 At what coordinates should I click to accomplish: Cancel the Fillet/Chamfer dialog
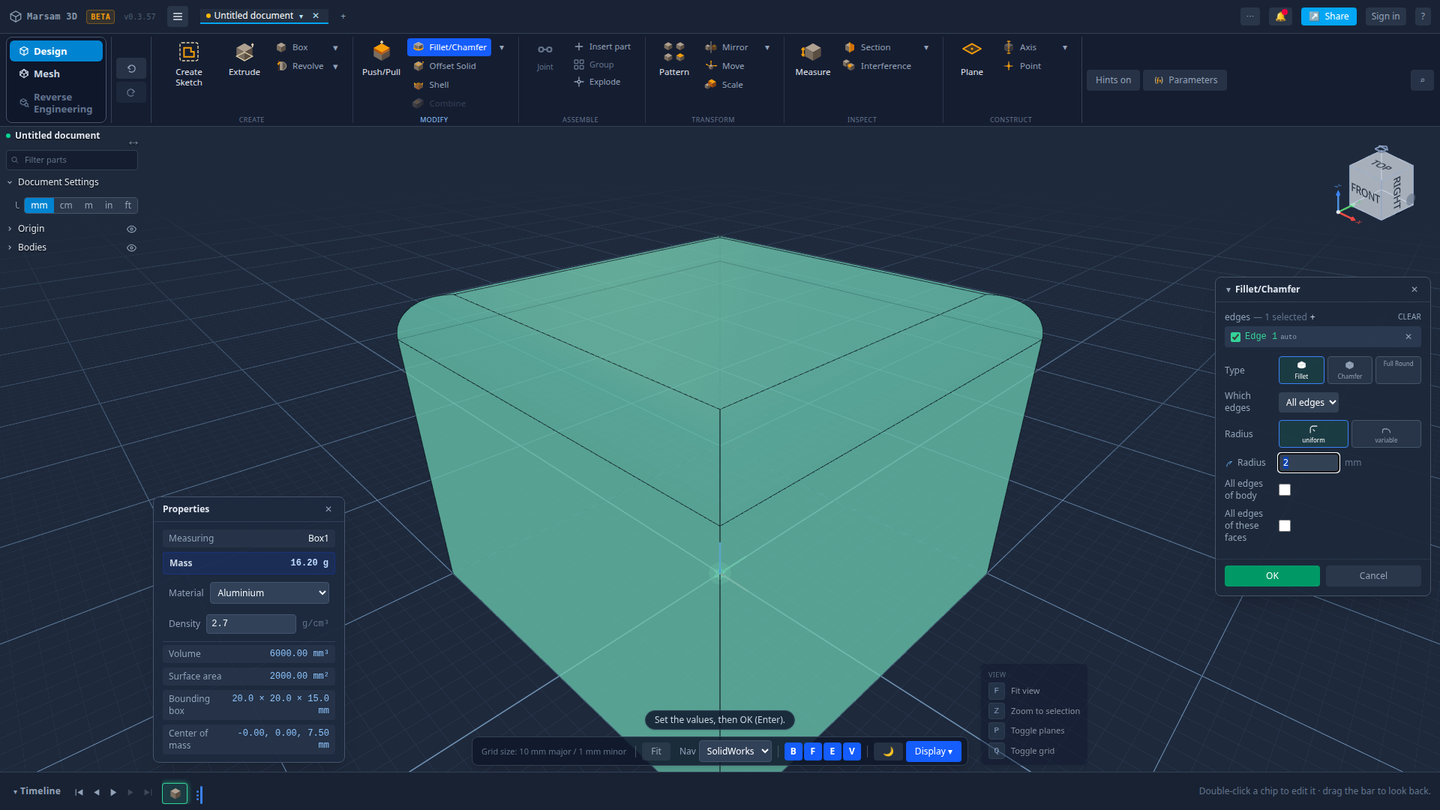click(1373, 576)
